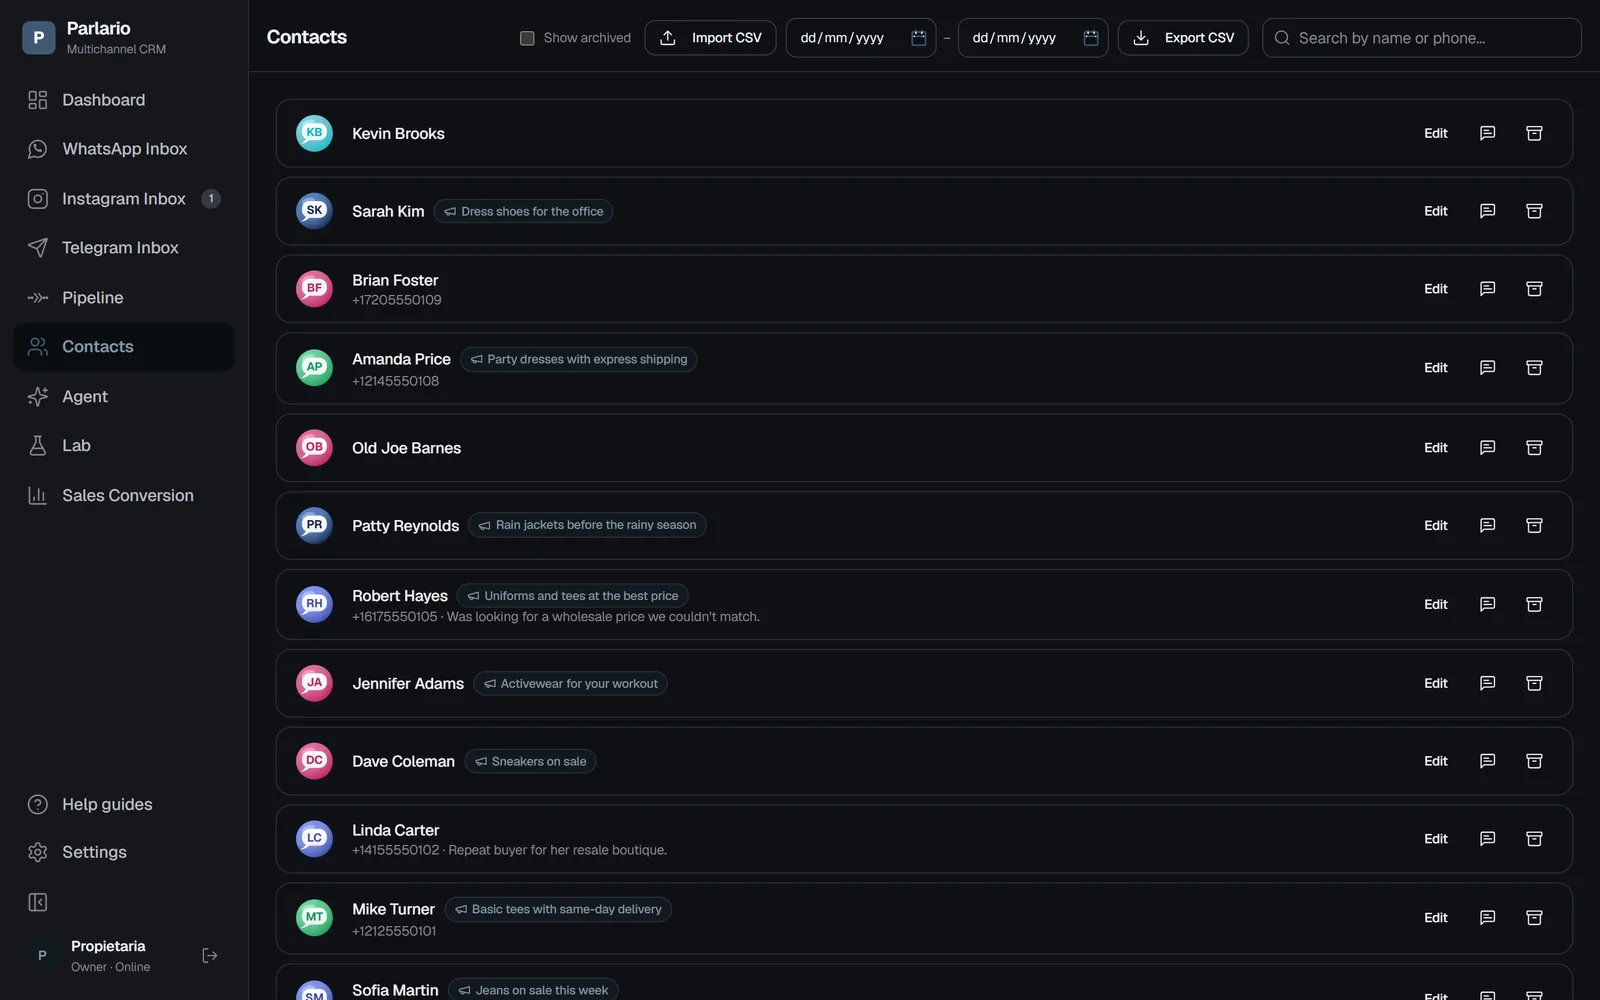Open the start date picker calendar icon

coord(918,38)
